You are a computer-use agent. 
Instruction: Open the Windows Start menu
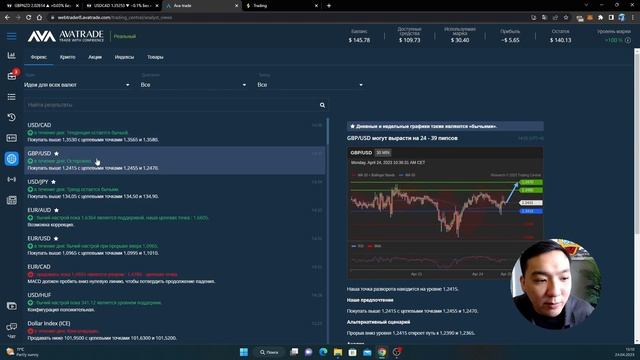click(x=244, y=352)
